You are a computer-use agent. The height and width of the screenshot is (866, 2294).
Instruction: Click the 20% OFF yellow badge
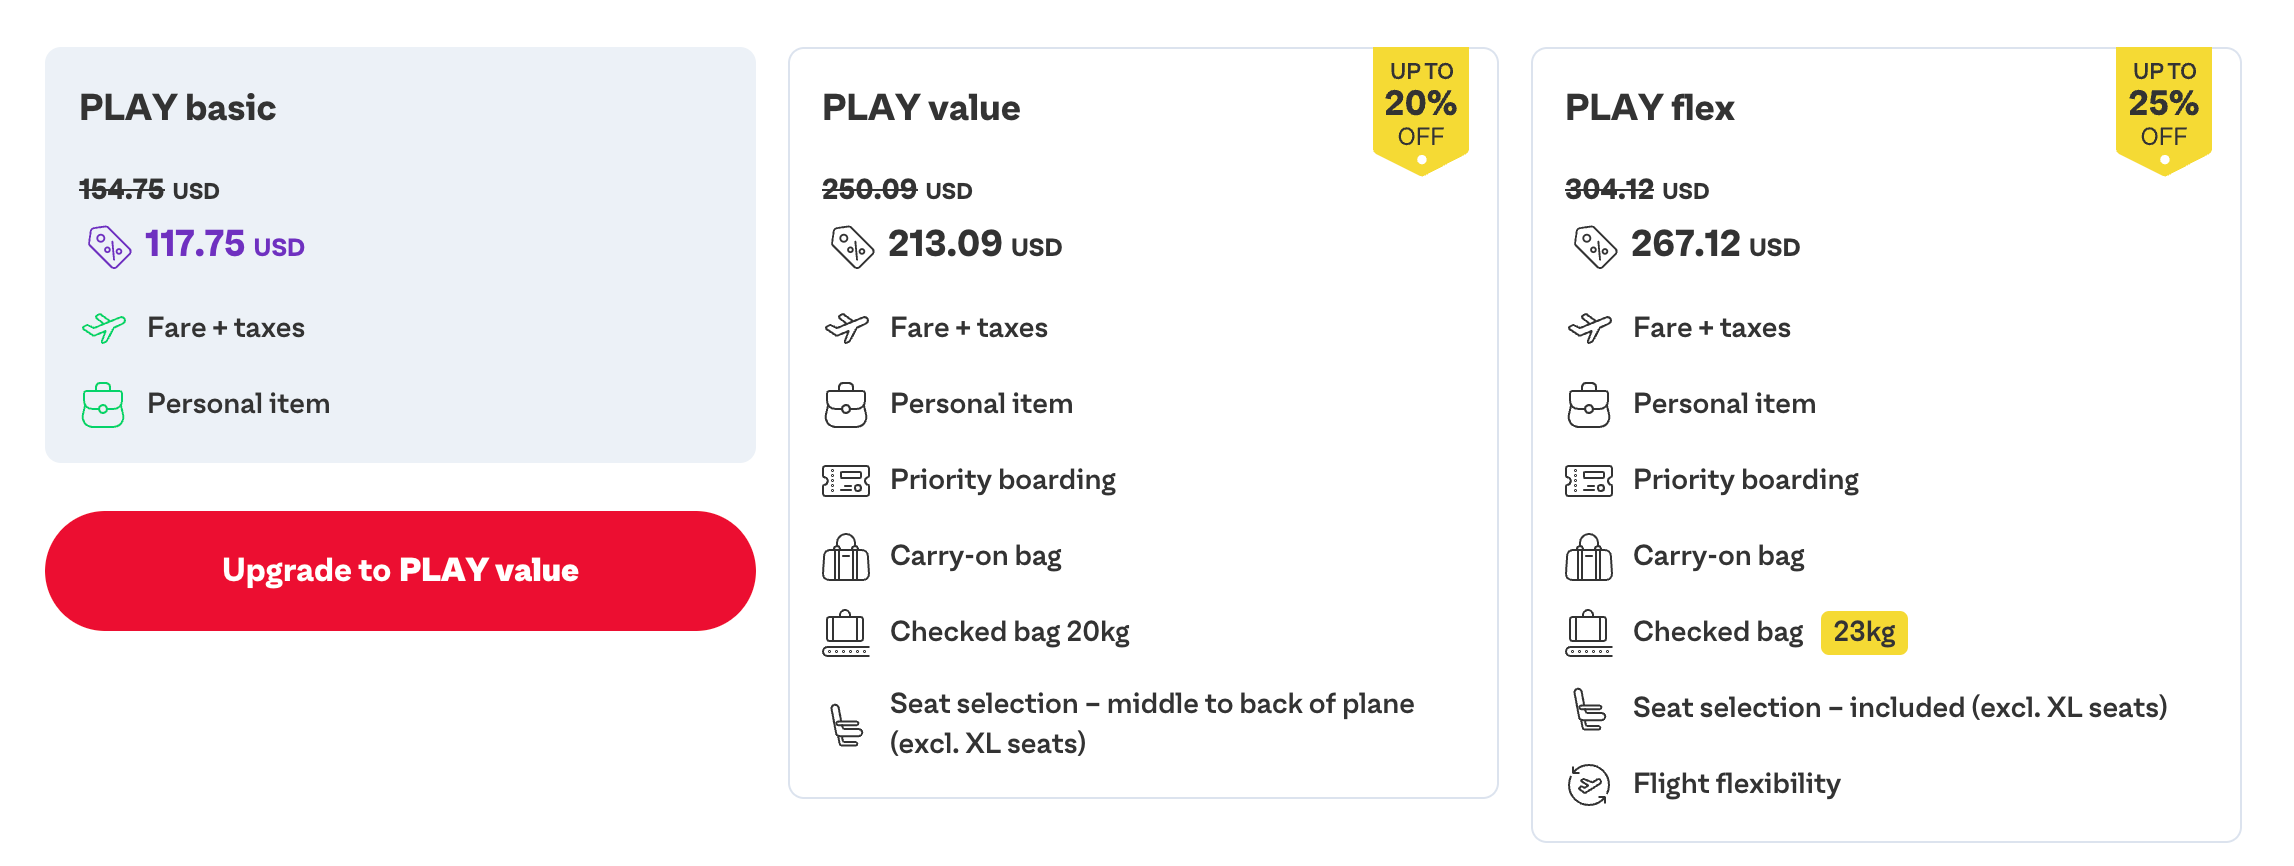click(1421, 106)
